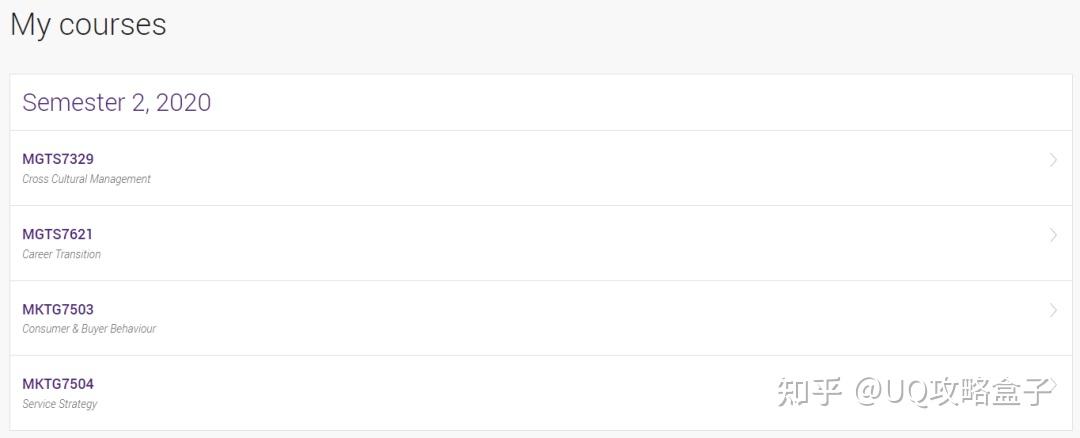This screenshot has width=1080, height=438.
Task: Click the My courses page title
Action: tap(88, 24)
